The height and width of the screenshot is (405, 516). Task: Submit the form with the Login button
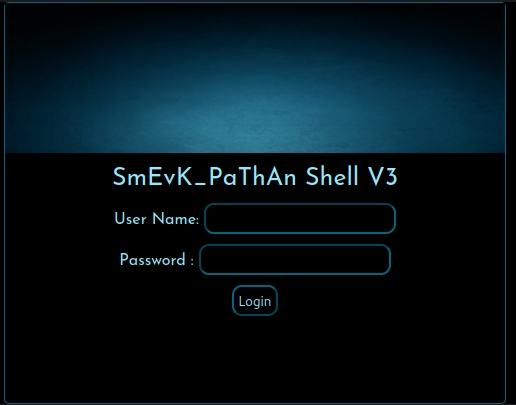pyautogui.click(x=255, y=301)
